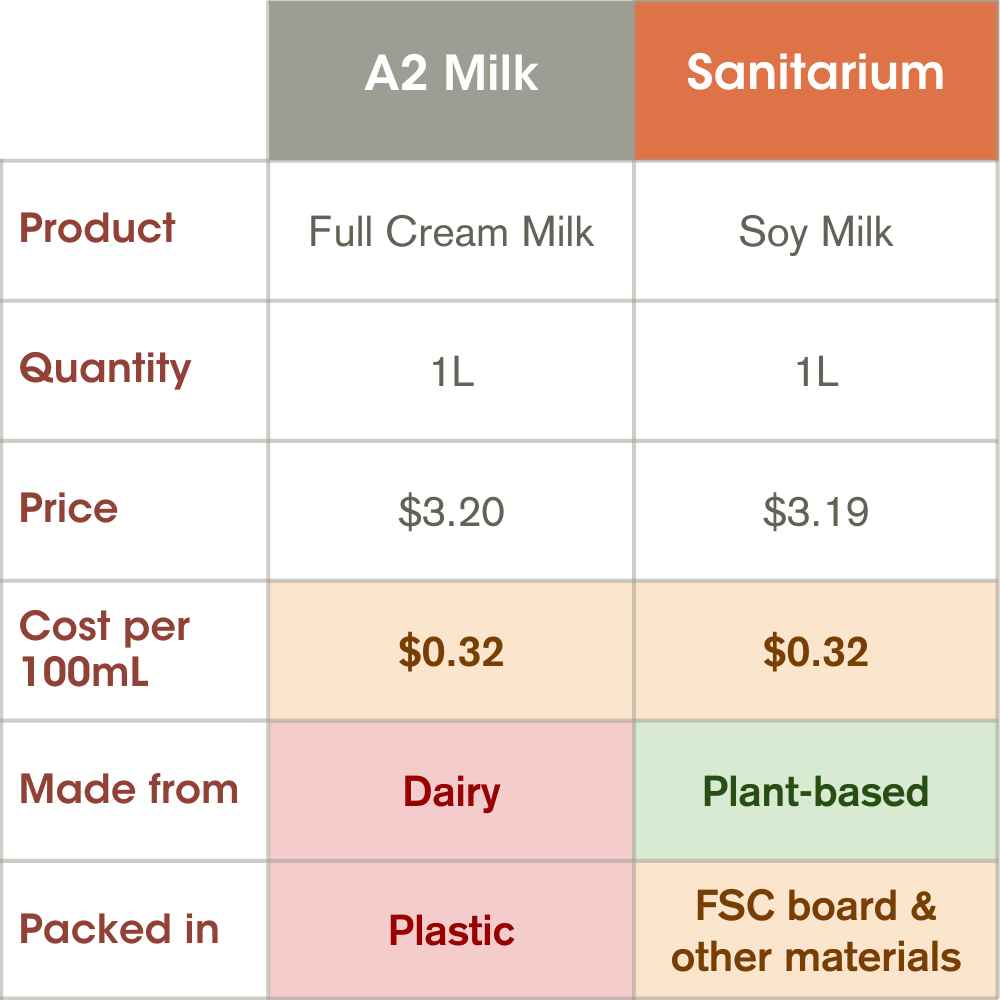
Task: Click the 1L quantity under Sanitarium
Action: pos(815,372)
